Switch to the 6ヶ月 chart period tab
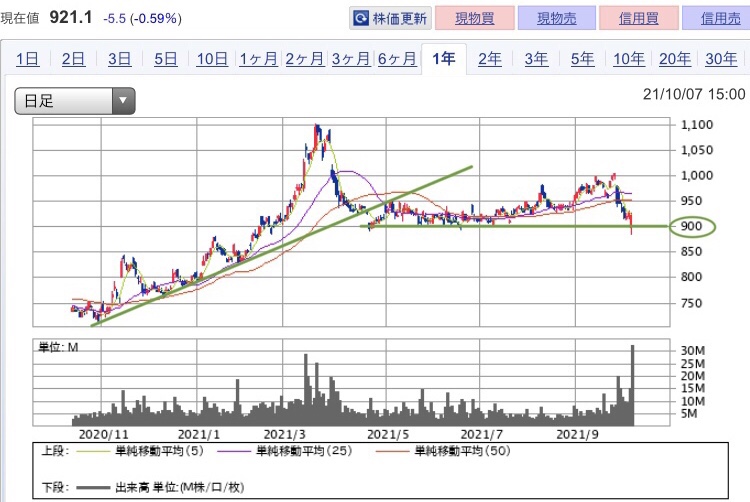 point(397,59)
